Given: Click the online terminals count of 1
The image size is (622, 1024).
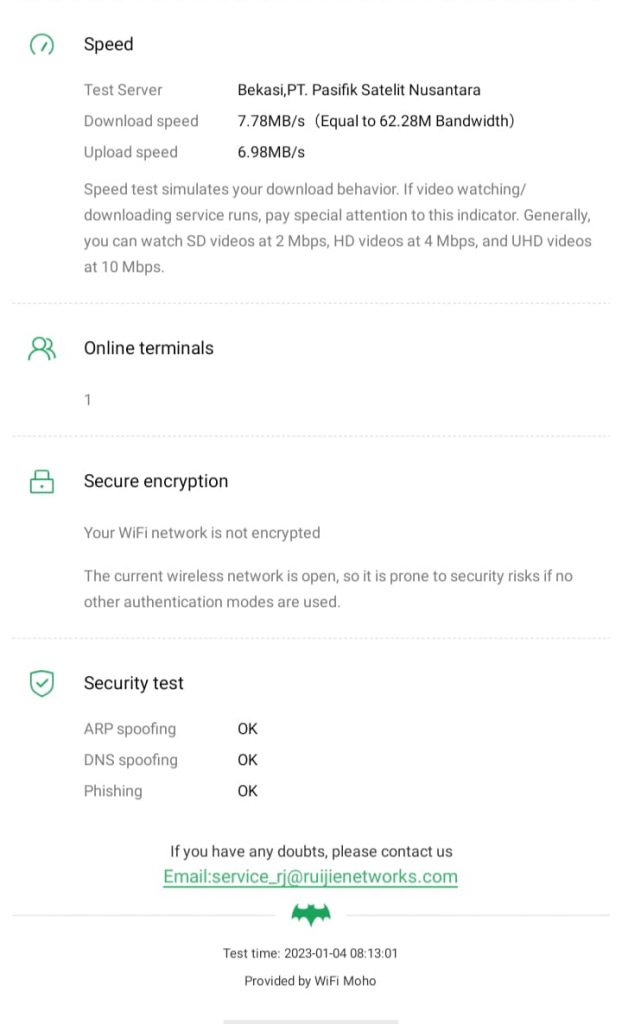Looking at the screenshot, I should tap(88, 400).
